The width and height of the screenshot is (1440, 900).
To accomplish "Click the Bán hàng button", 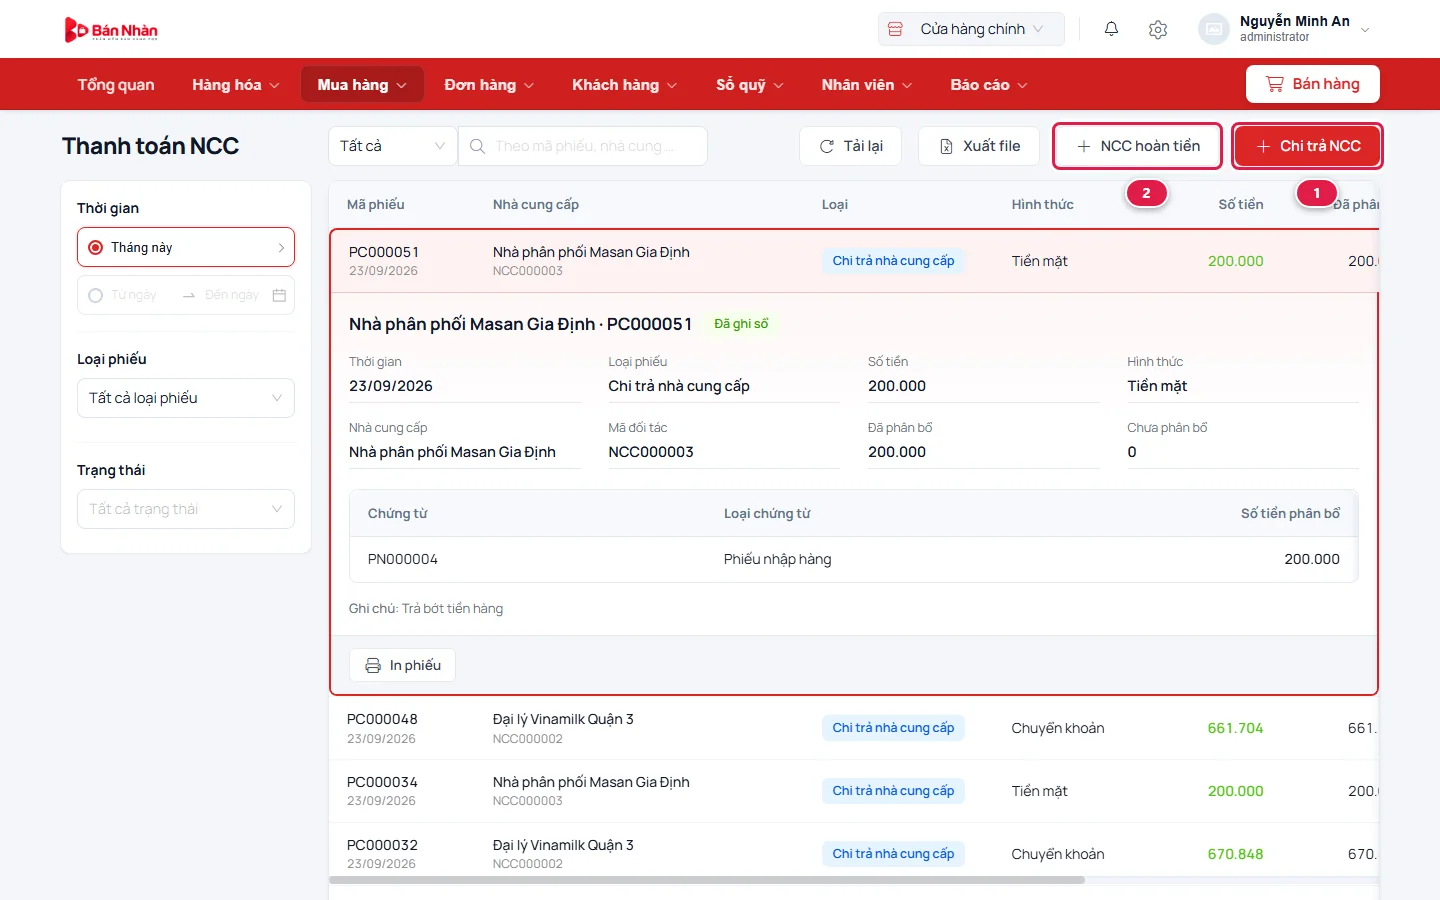I will tap(1313, 84).
